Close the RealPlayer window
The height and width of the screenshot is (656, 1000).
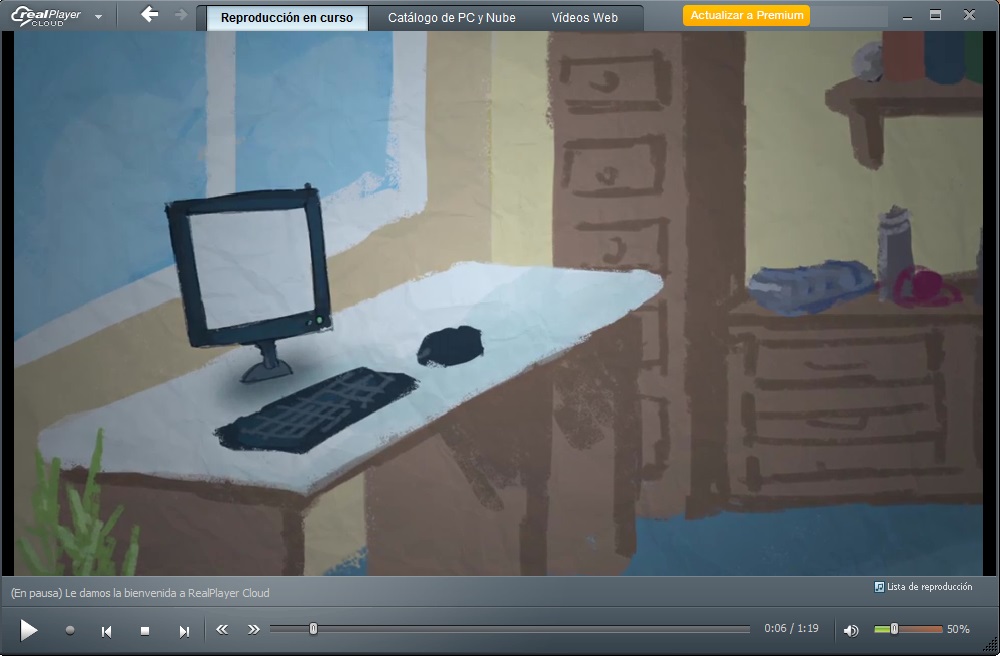pos(969,15)
